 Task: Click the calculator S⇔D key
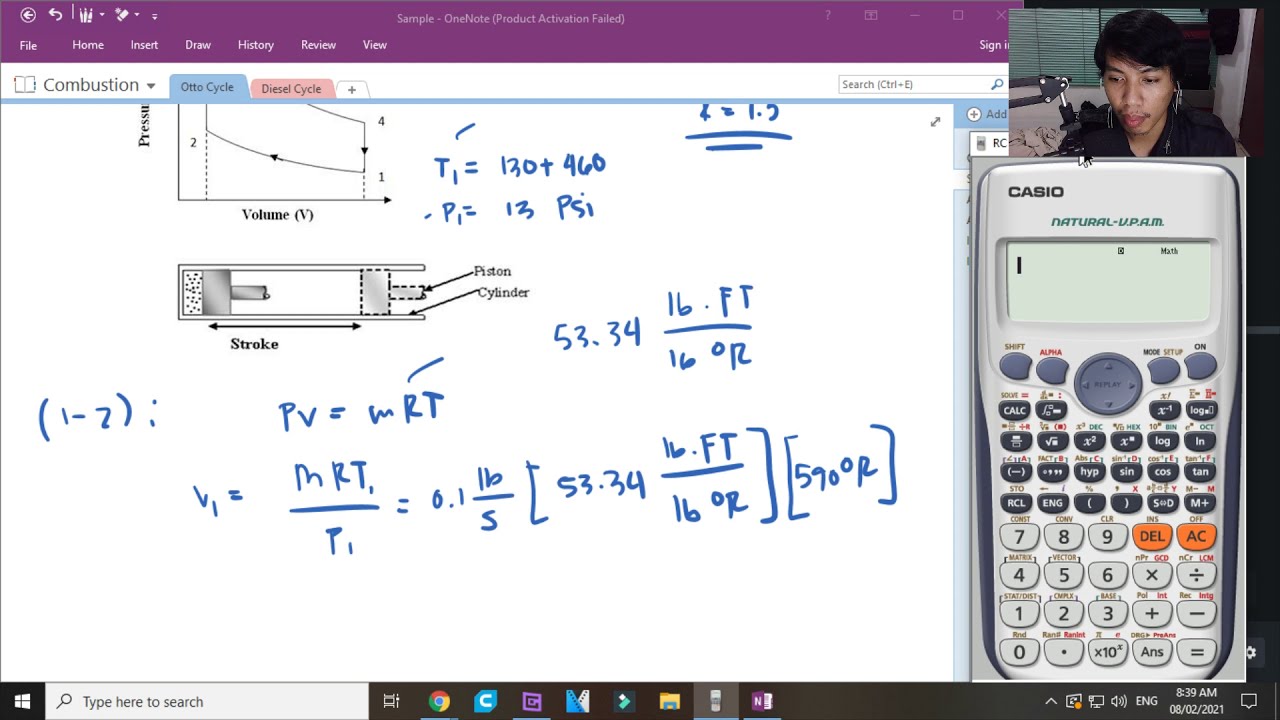1163,503
